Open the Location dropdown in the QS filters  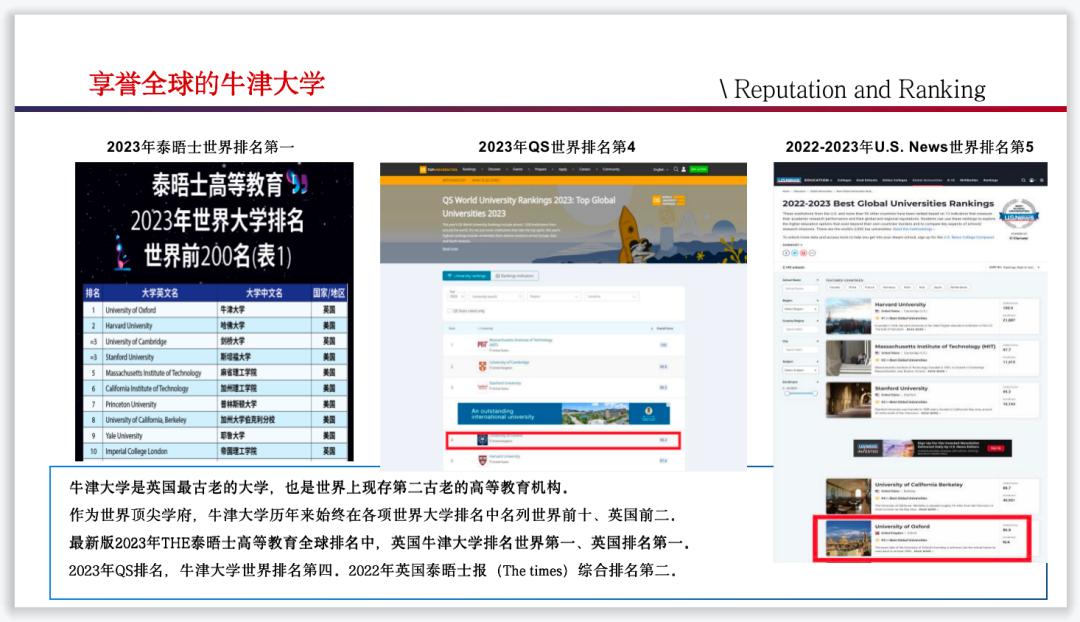(x=612, y=296)
